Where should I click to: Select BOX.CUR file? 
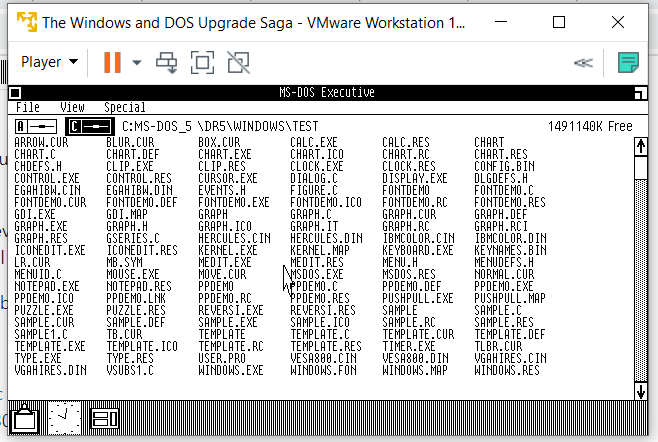(219, 142)
